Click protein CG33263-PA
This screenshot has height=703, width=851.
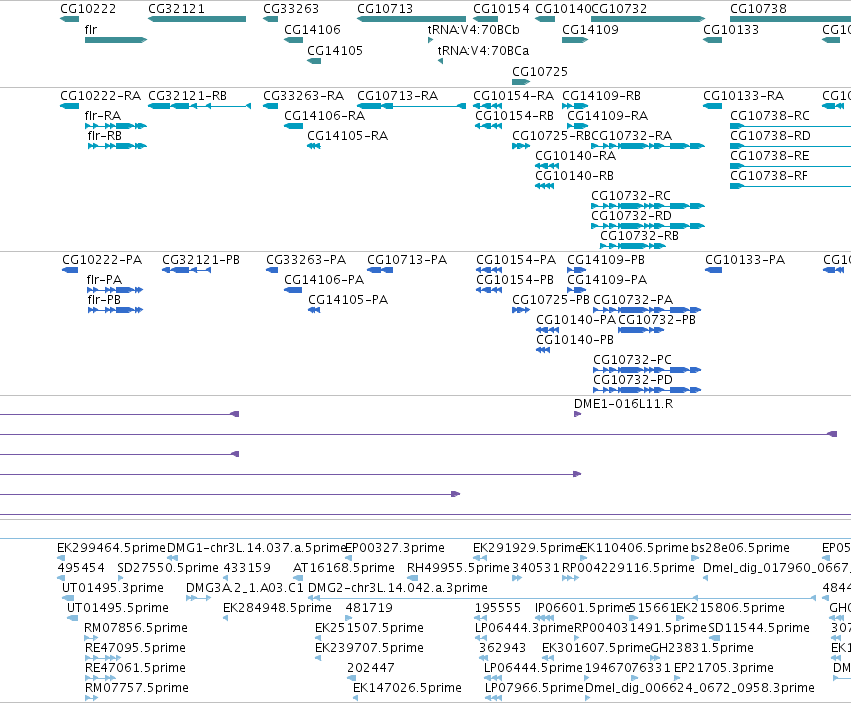[x=306, y=260]
